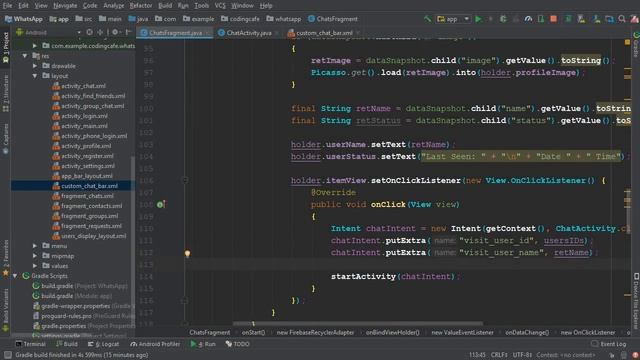Expand the com.example.codingcafe package node

click(x=35, y=46)
